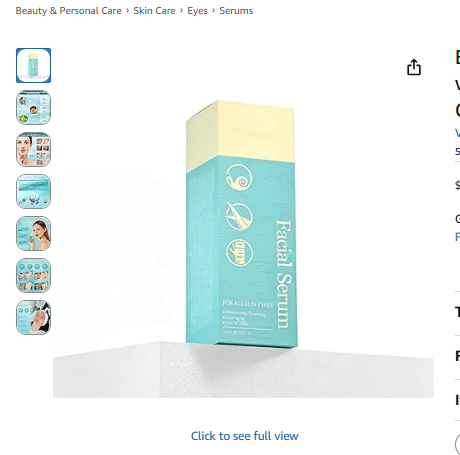Show the thumbnail of the woman's face with before-after photos

pos(33,149)
